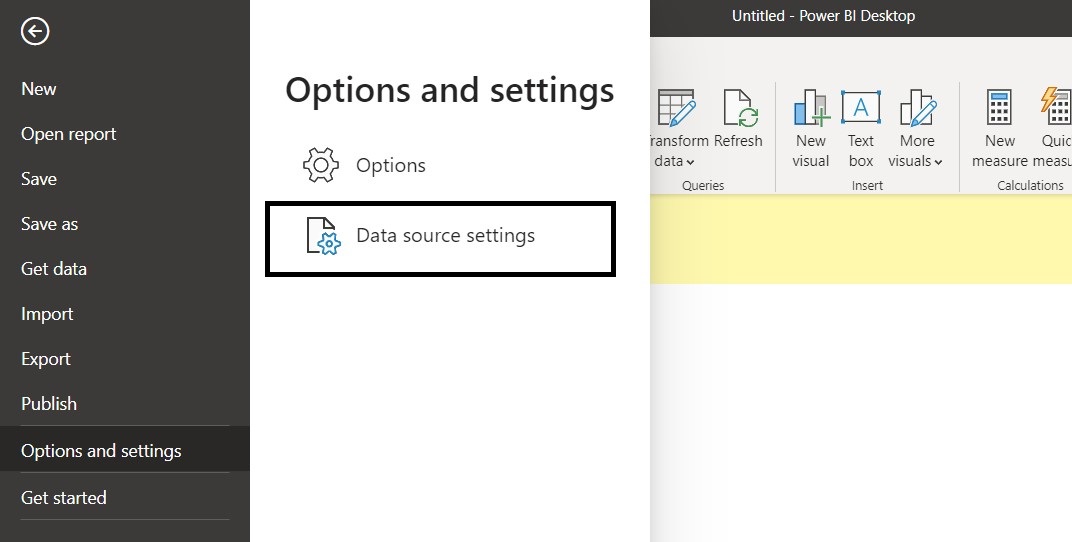1072x542 pixels.
Task: Insert a New visual chart icon
Action: 812,107
